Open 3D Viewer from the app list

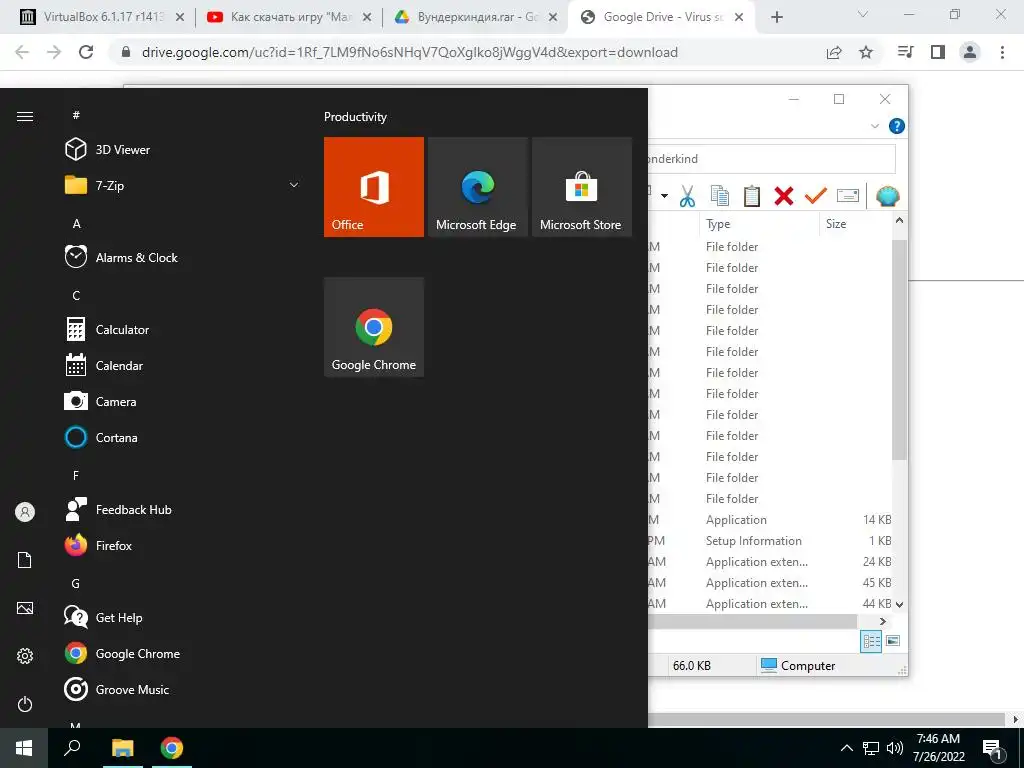pyautogui.click(x=108, y=150)
